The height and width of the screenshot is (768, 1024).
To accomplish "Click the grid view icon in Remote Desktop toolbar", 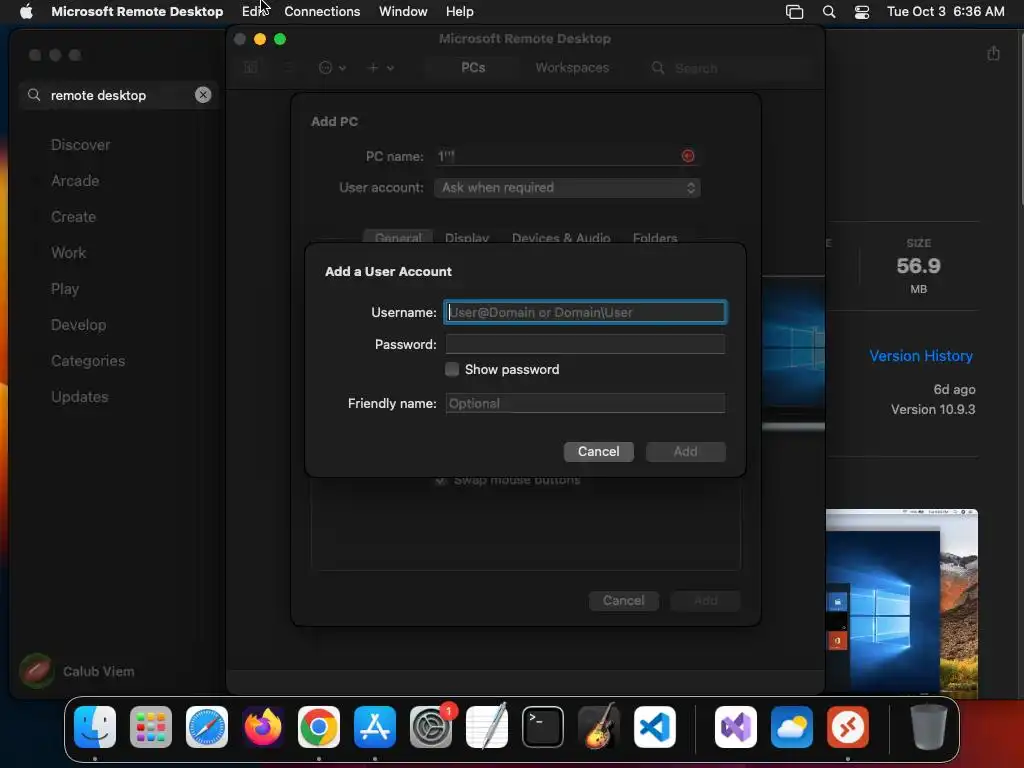I will pos(251,68).
